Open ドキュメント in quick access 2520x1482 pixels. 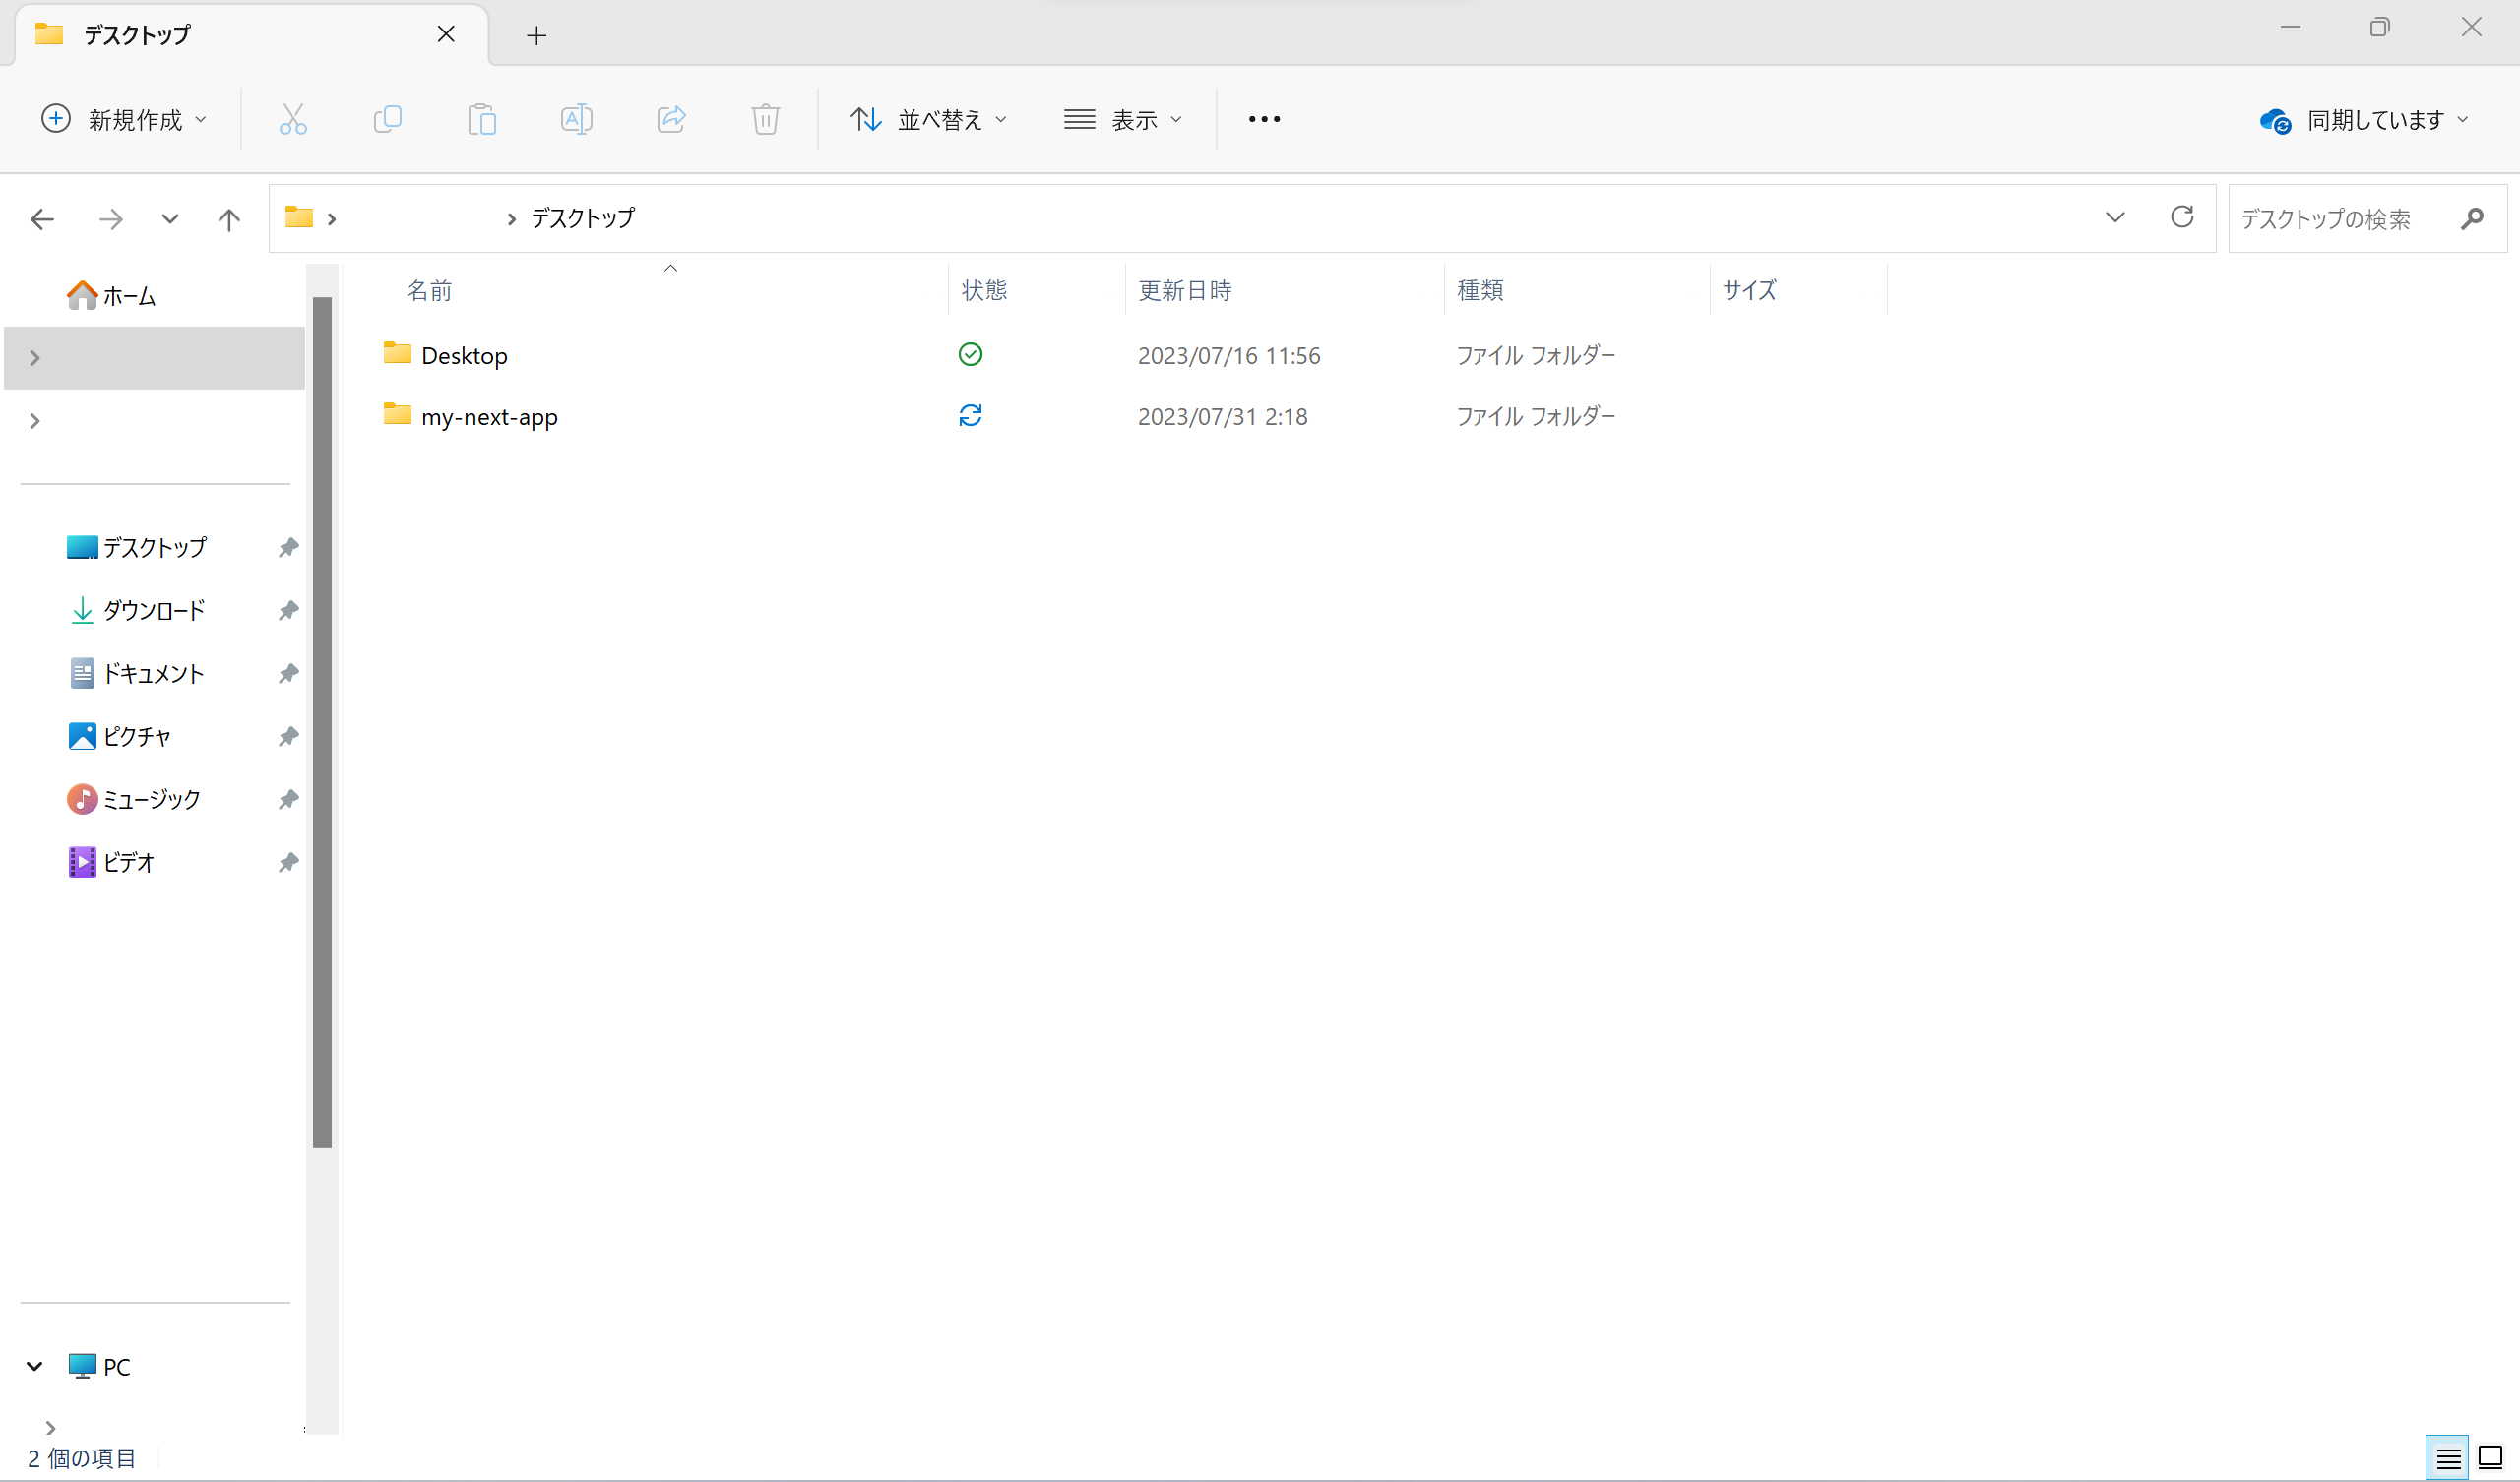[136, 673]
